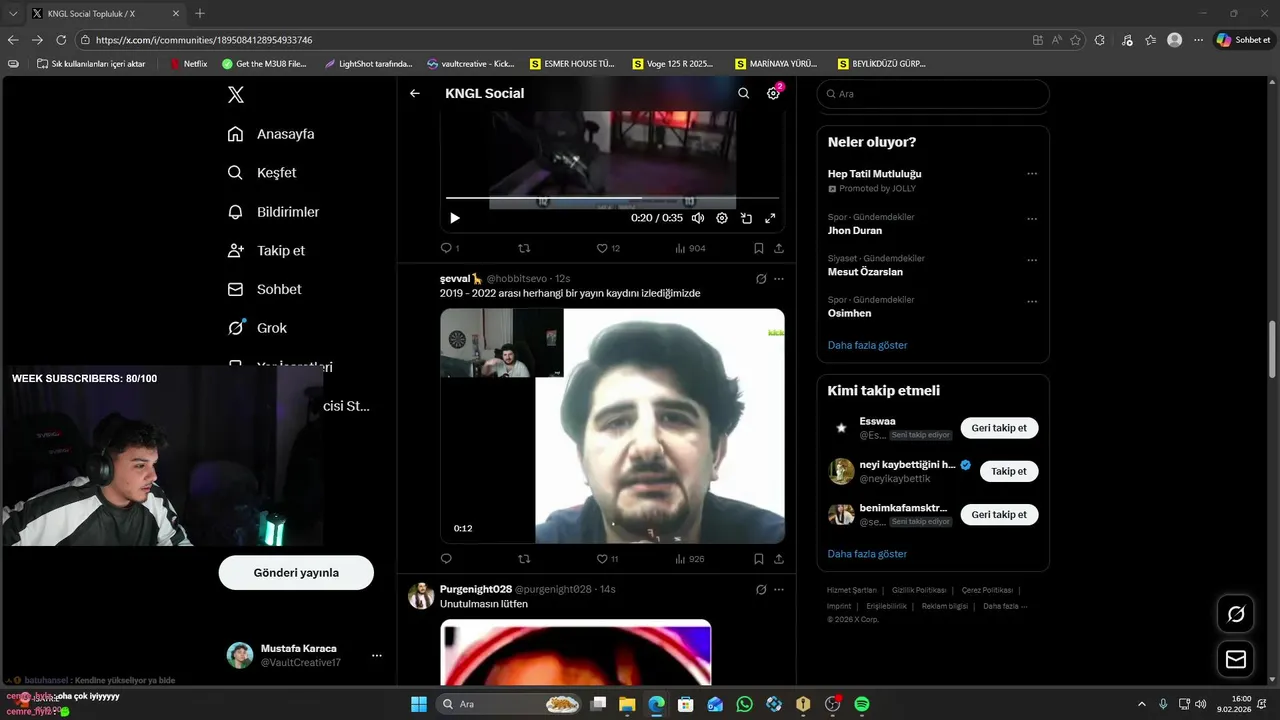Click Gönderi yayınla post button
1280x720 pixels.
tap(296, 573)
